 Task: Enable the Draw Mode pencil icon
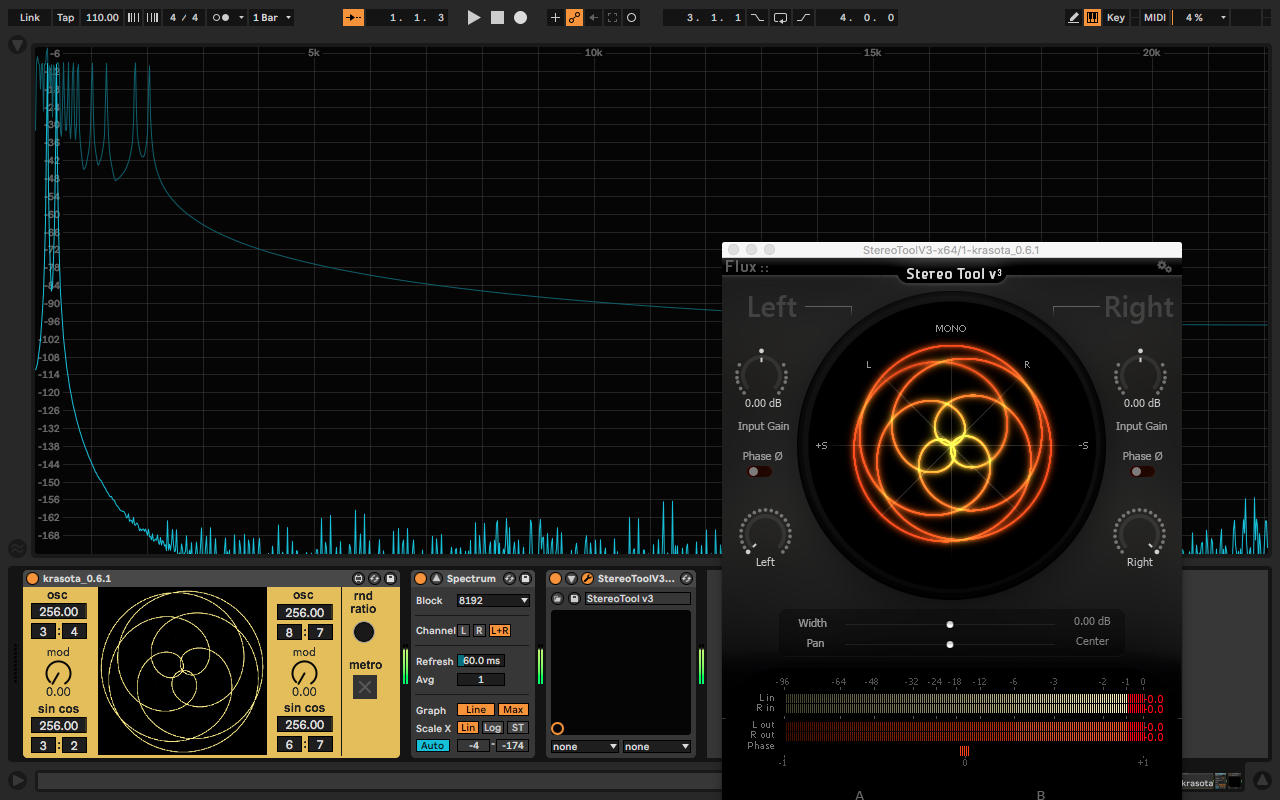pyautogui.click(x=1074, y=18)
